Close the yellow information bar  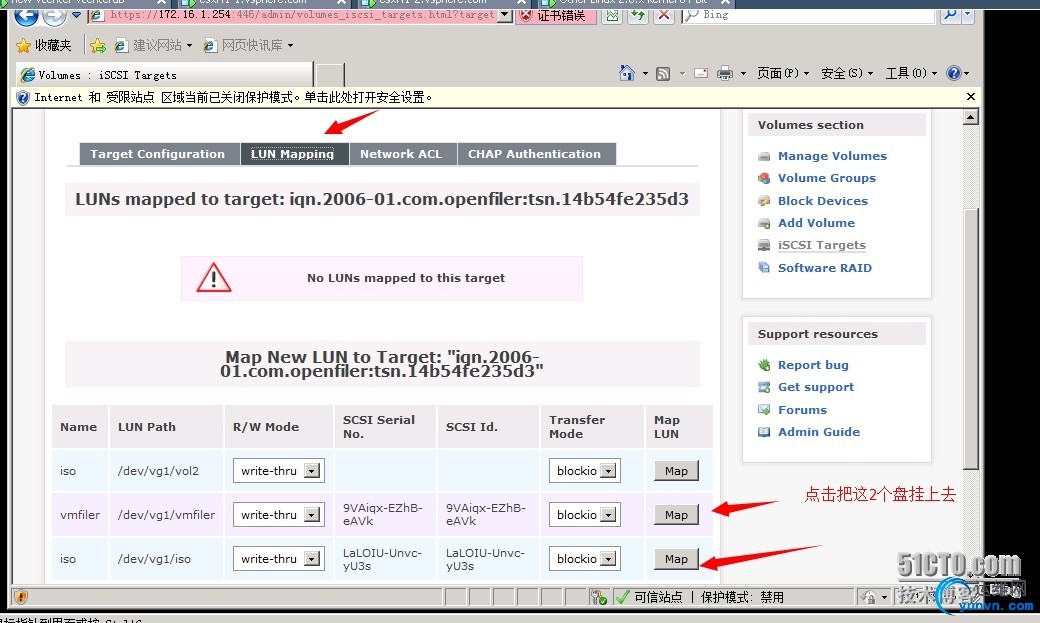(x=970, y=97)
